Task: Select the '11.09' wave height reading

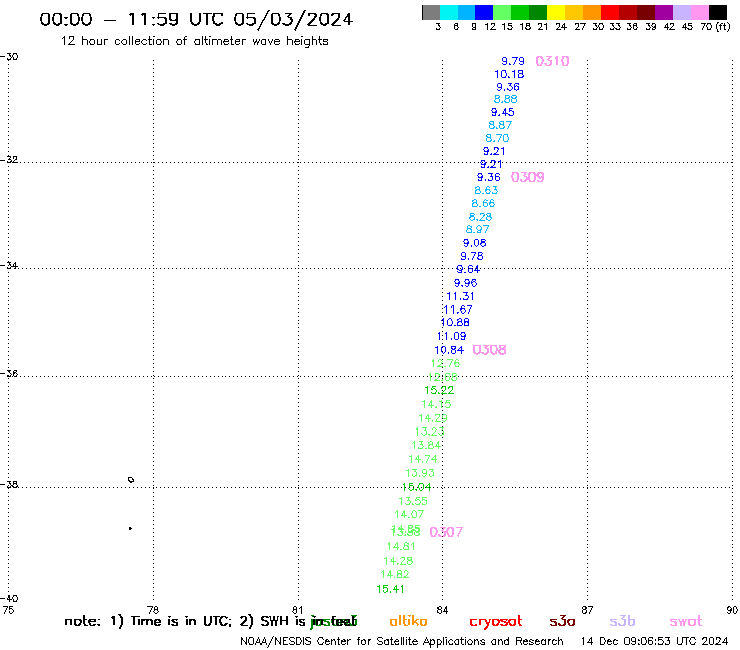Action: (452, 336)
